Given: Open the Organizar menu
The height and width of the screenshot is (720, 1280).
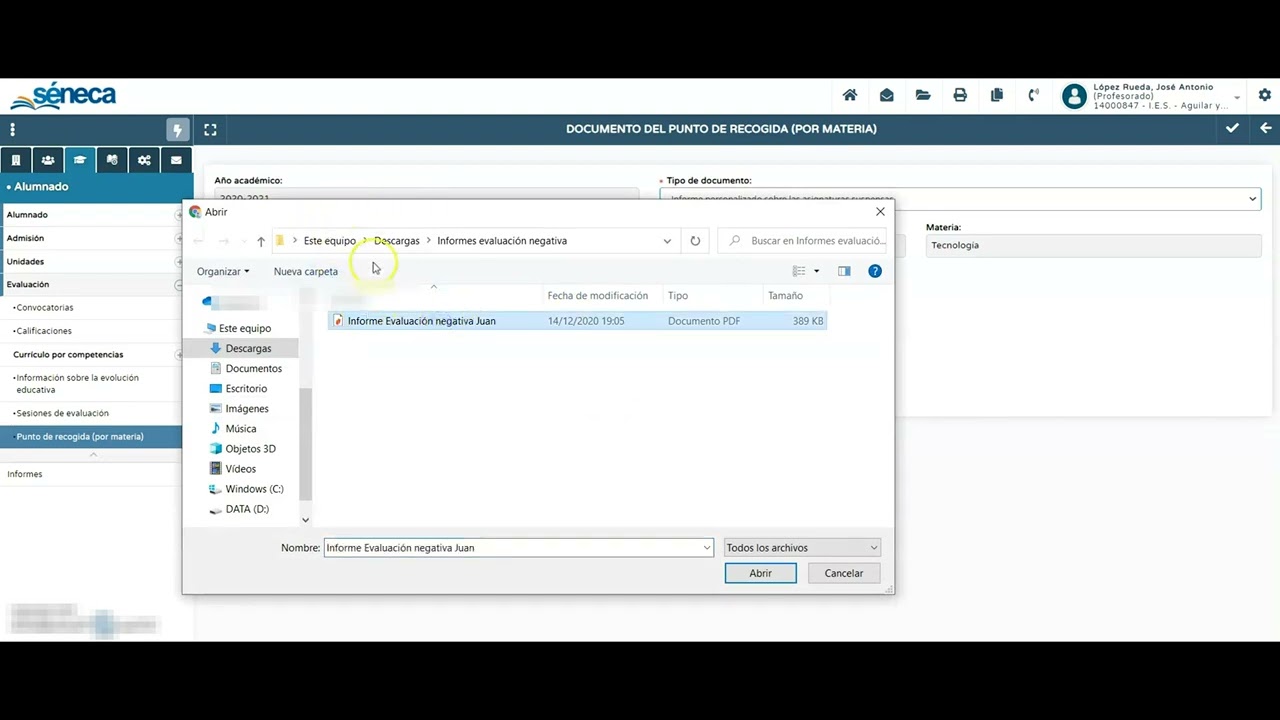Looking at the screenshot, I should click(x=223, y=271).
